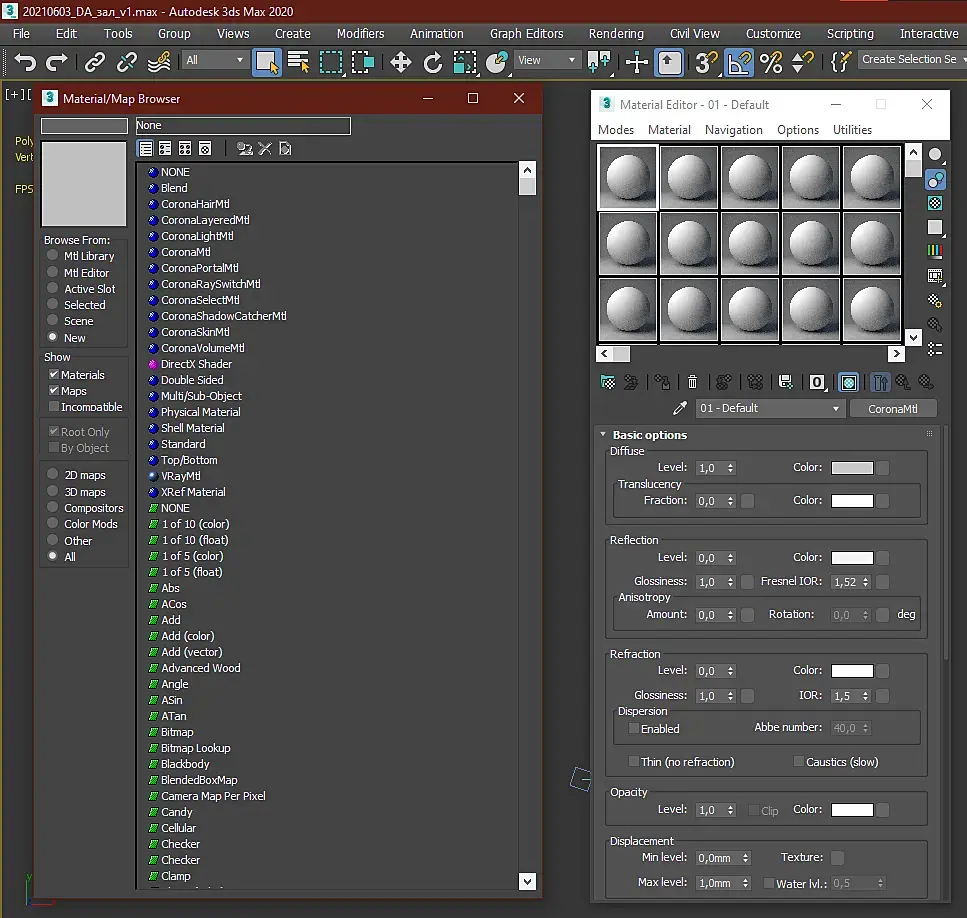Activate the Rotate tool
Image resolution: width=967 pixels, height=918 pixels.
coord(433,63)
